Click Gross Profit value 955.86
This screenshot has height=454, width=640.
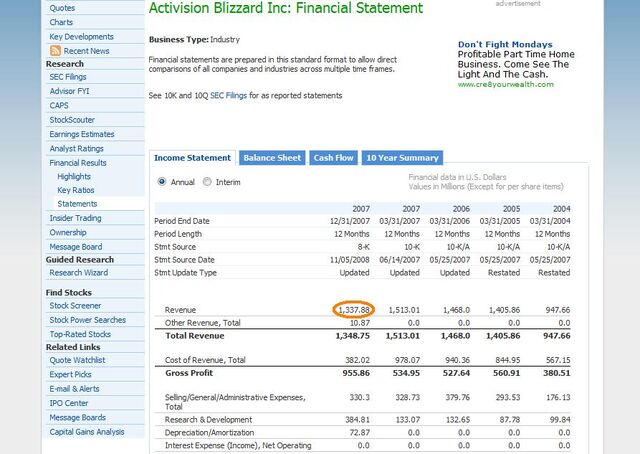point(356,373)
